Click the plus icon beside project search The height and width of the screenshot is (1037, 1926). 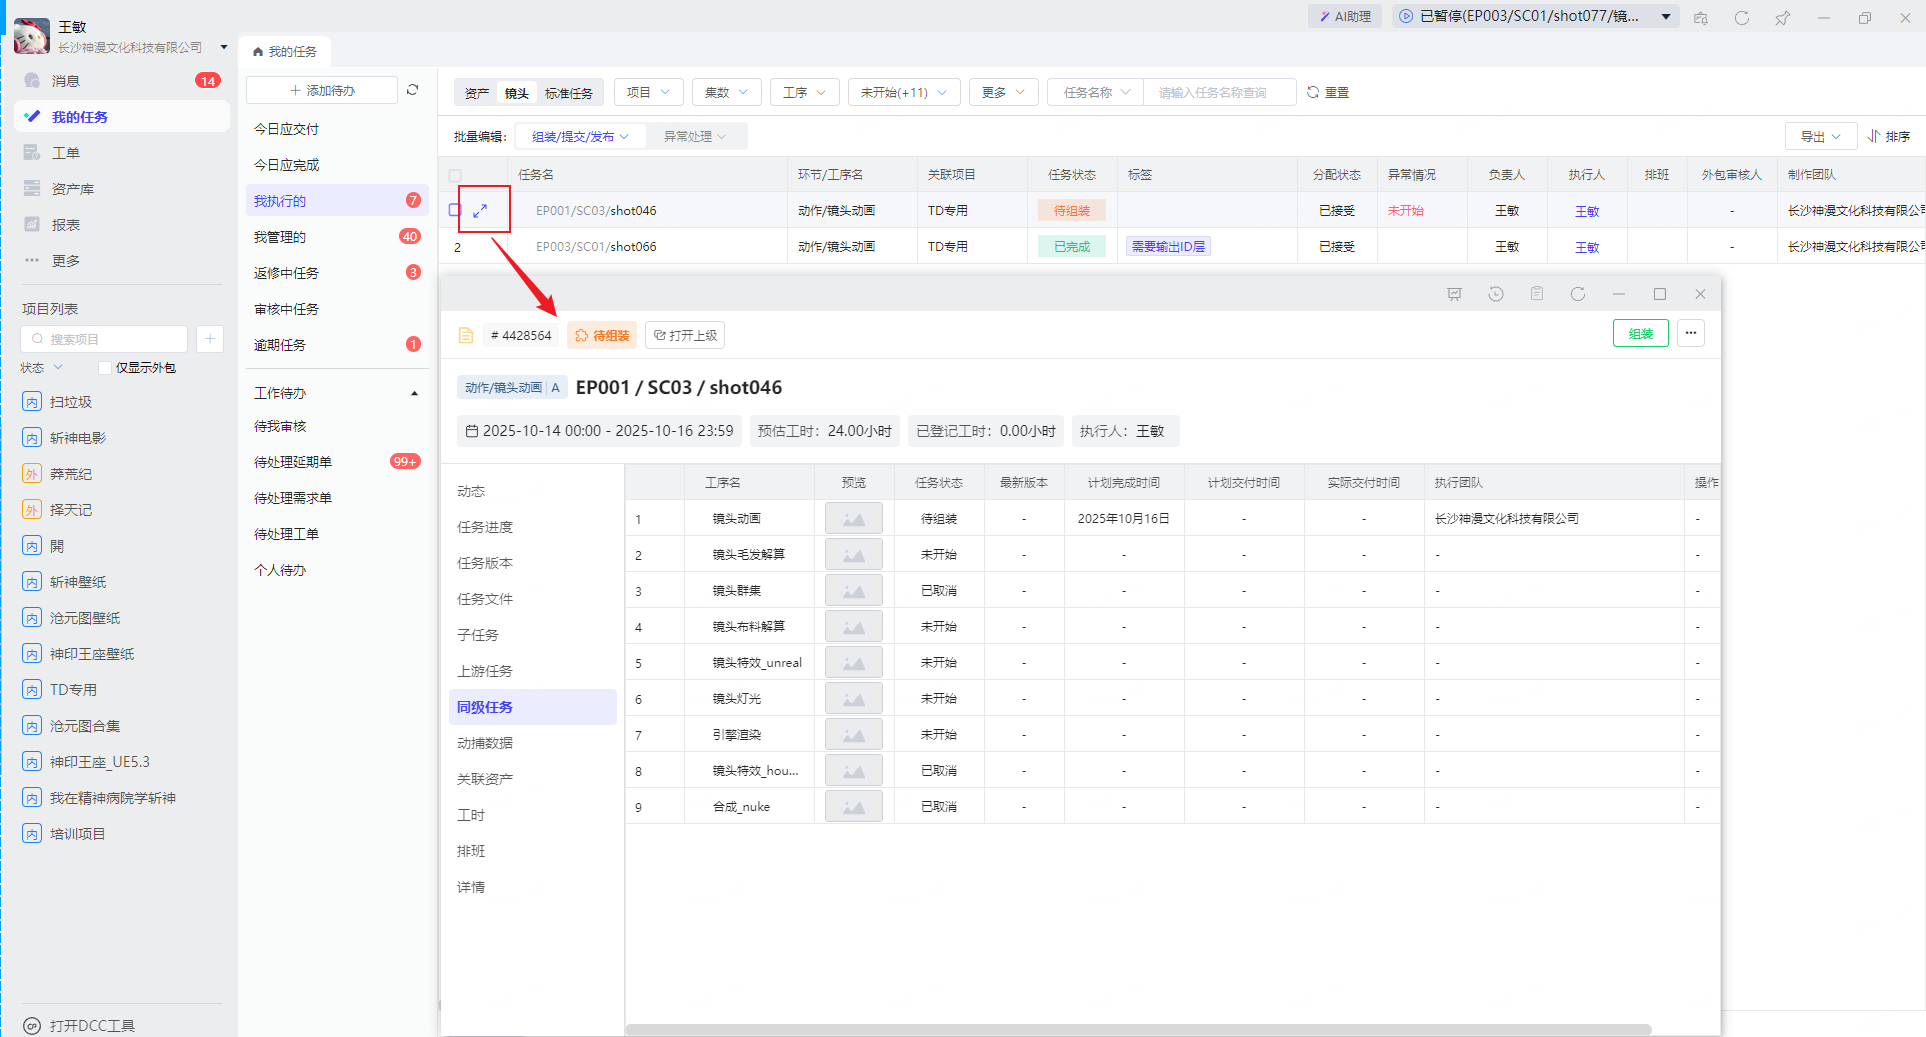coord(210,339)
